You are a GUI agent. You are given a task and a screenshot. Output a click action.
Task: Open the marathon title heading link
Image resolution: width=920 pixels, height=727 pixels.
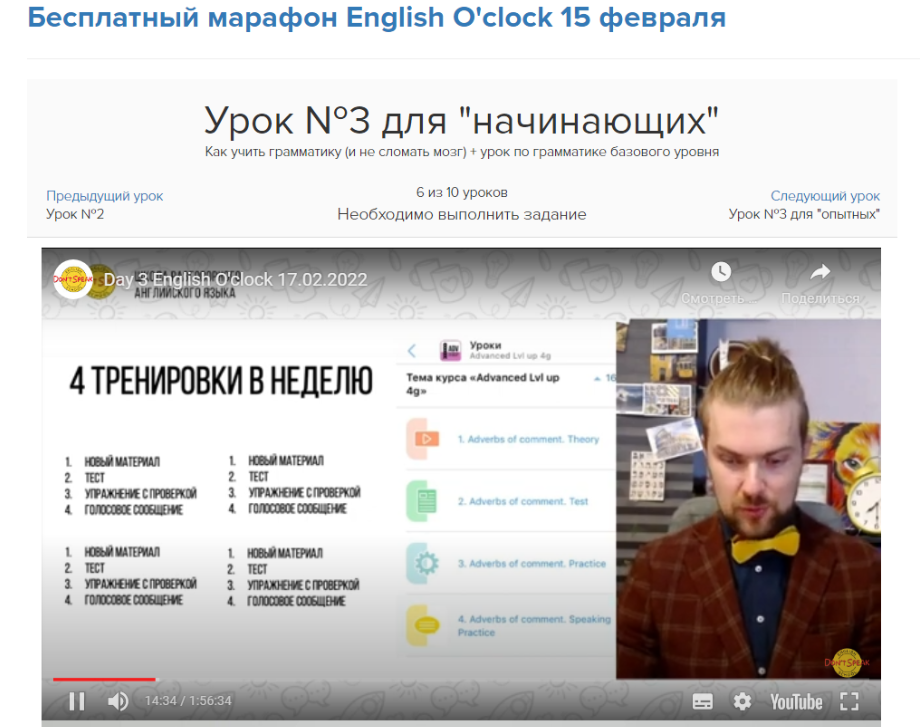click(x=377, y=17)
